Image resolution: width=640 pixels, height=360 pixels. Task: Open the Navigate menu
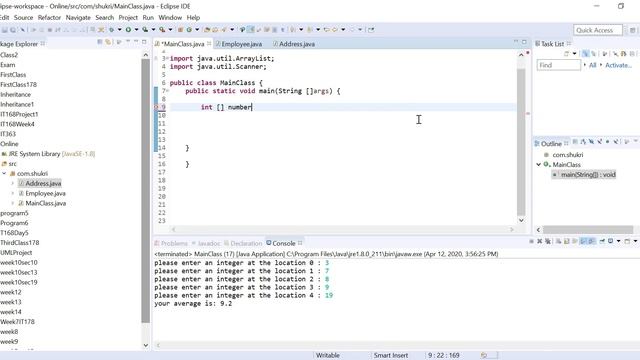coord(78,18)
